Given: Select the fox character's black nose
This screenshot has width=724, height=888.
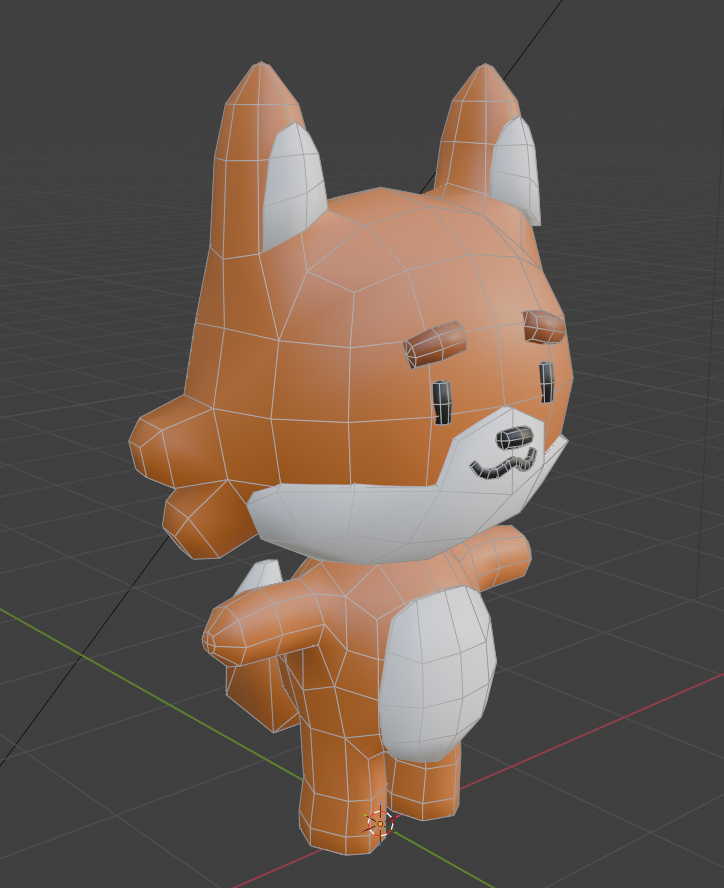Looking at the screenshot, I should pyautogui.click(x=514, y=437).
